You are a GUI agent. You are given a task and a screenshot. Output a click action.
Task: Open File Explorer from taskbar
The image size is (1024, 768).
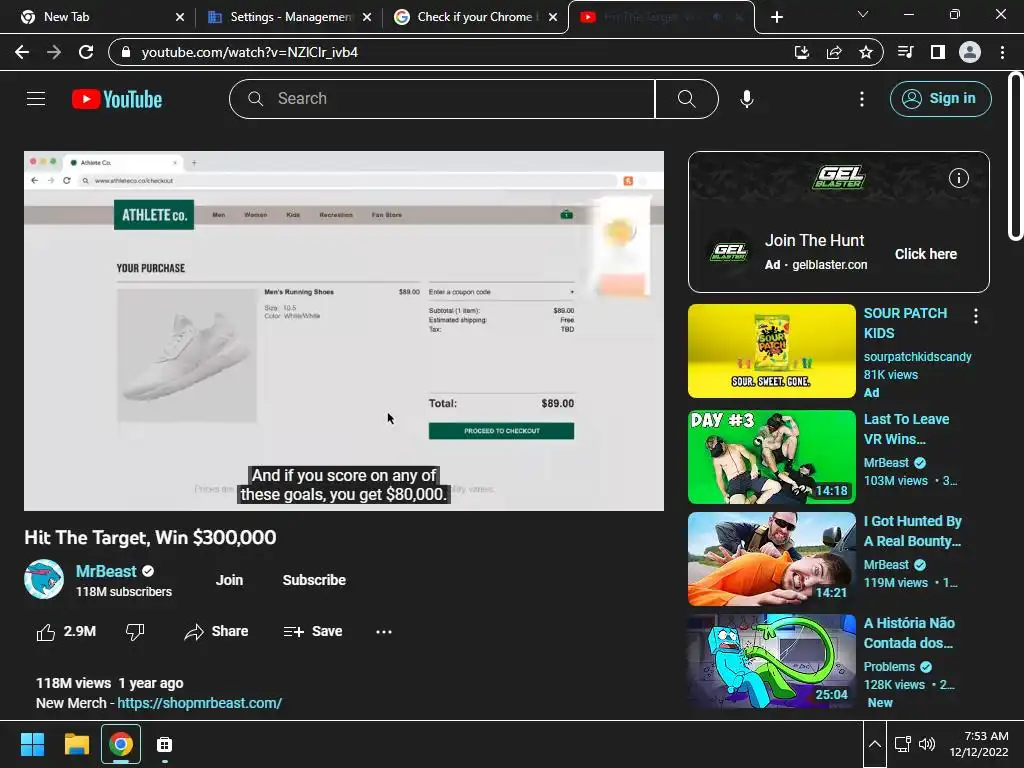coord(76,744)
